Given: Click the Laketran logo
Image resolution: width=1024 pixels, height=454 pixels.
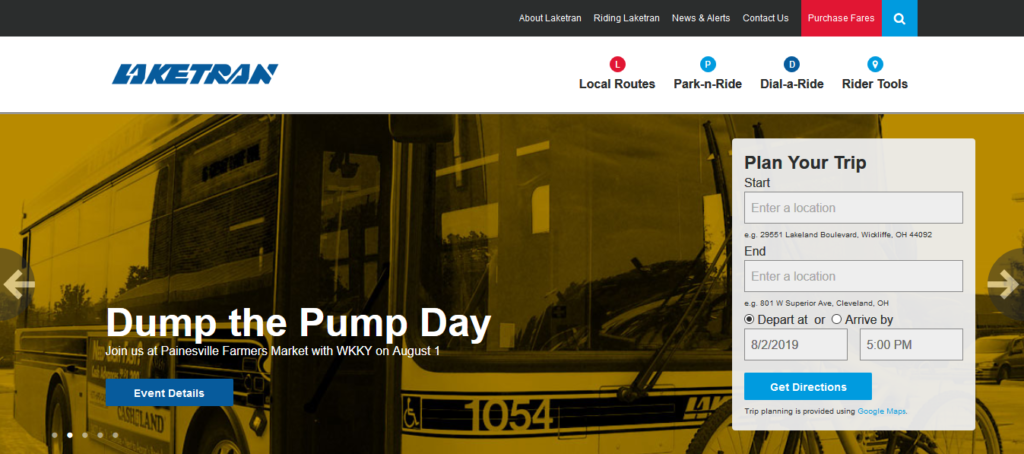Looking at the screenshot, I should [195, 74].
